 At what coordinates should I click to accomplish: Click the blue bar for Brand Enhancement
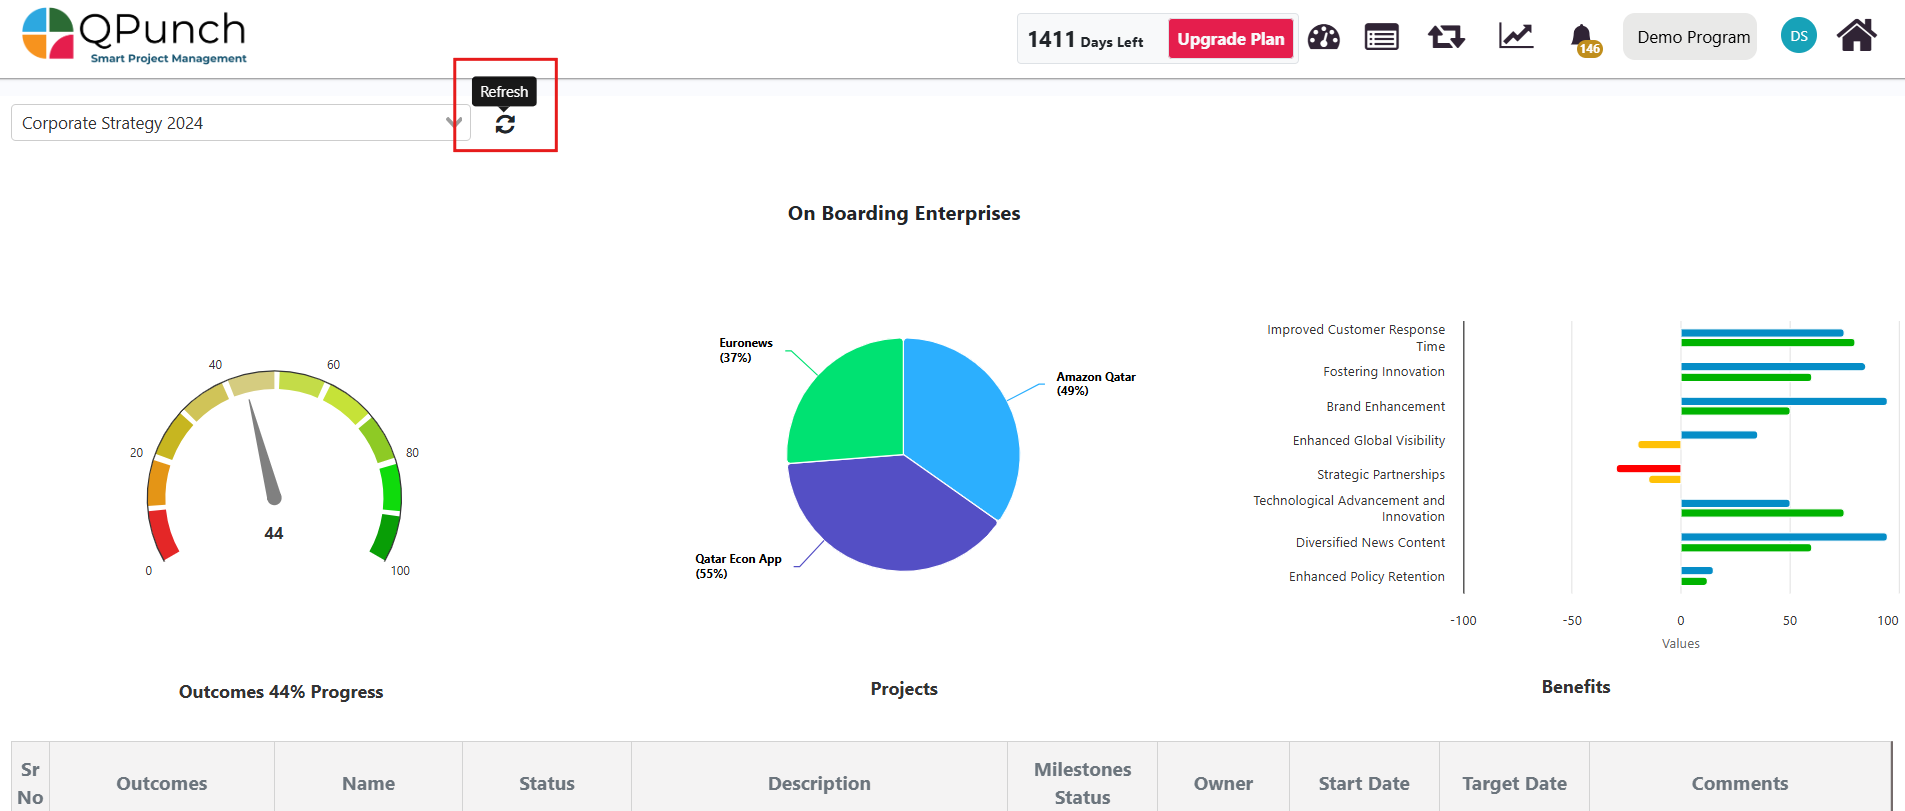(1783, 401)
